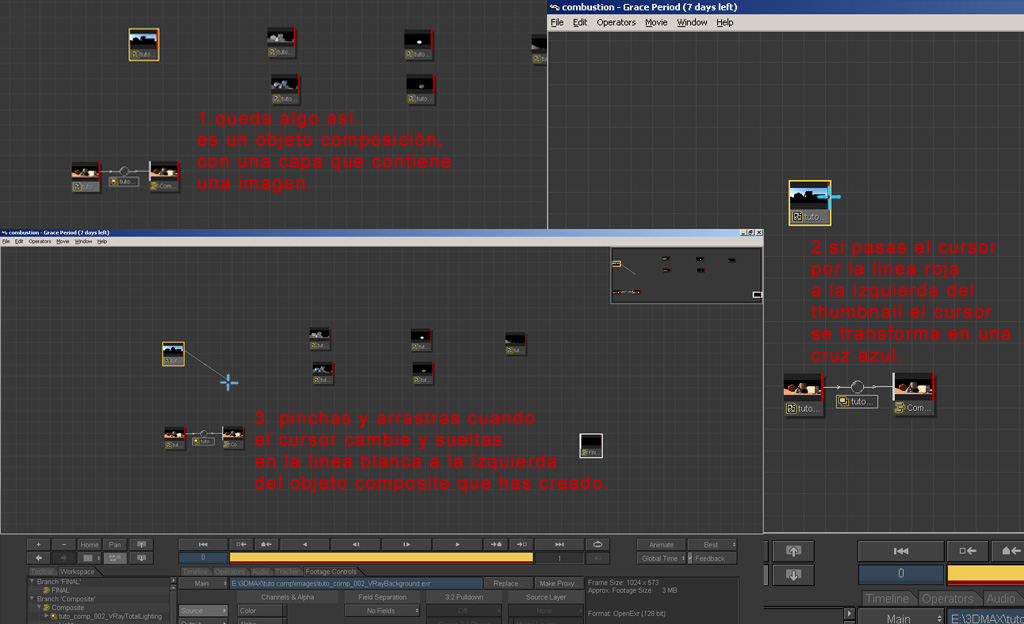The image size is (1024, 624).
Task: Click the zoom in plus button in lower window
Action: click(39, 544)
